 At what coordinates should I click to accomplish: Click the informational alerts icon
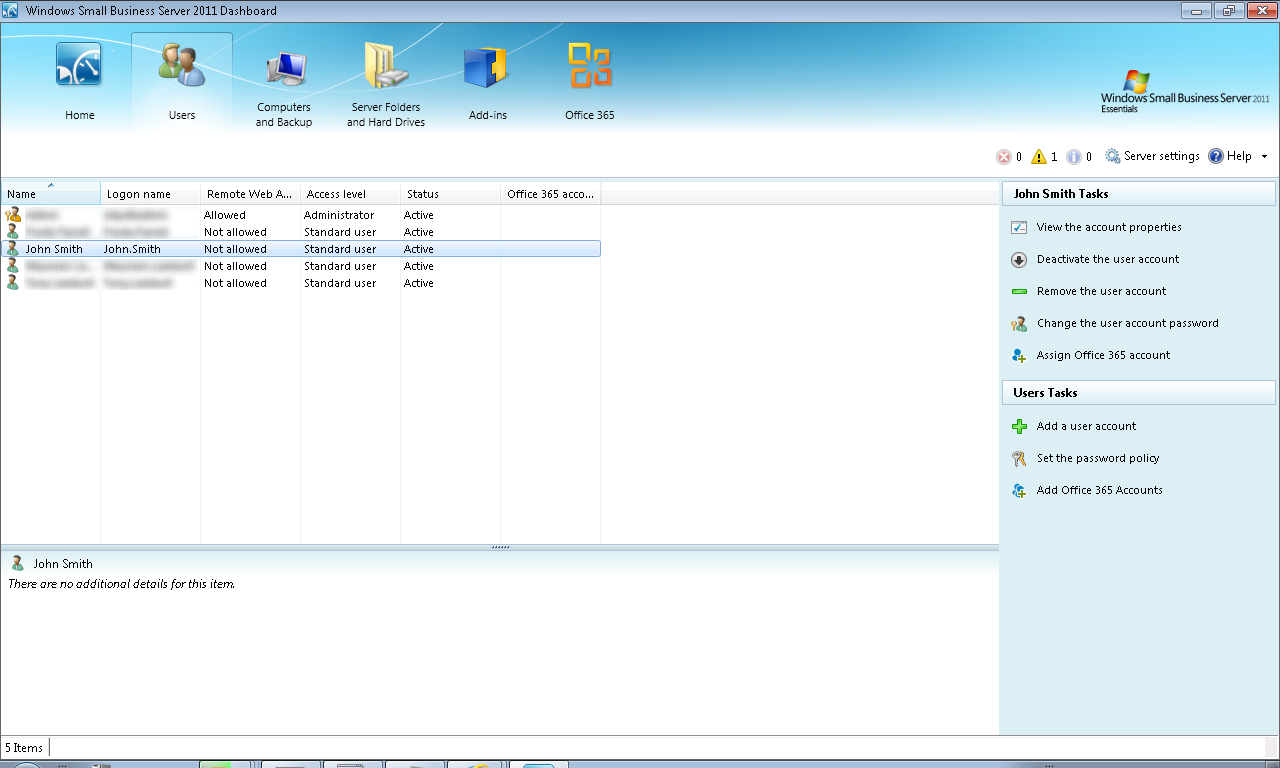click(x=1074, y=157)
